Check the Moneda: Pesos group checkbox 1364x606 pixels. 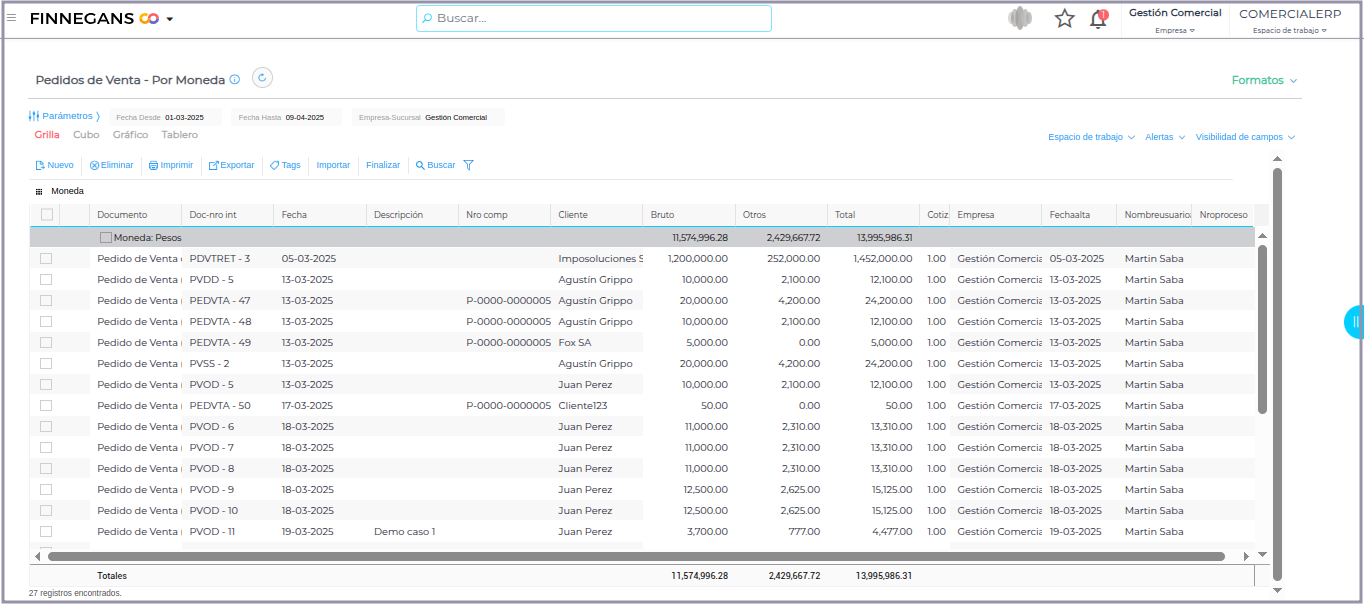106,238
